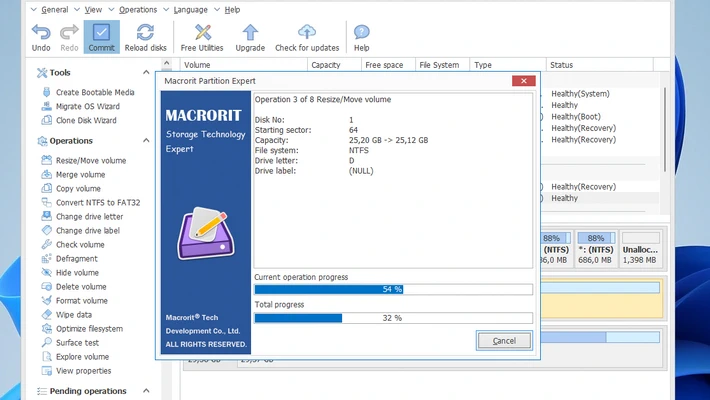Click the Undo toolbar icon

(41, 33)
